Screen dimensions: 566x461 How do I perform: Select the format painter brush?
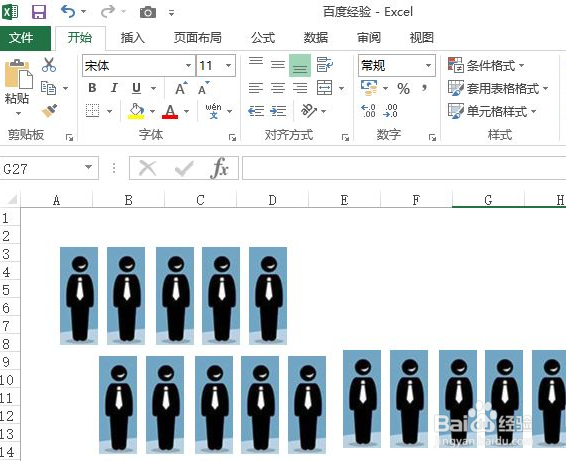[49, 111]
